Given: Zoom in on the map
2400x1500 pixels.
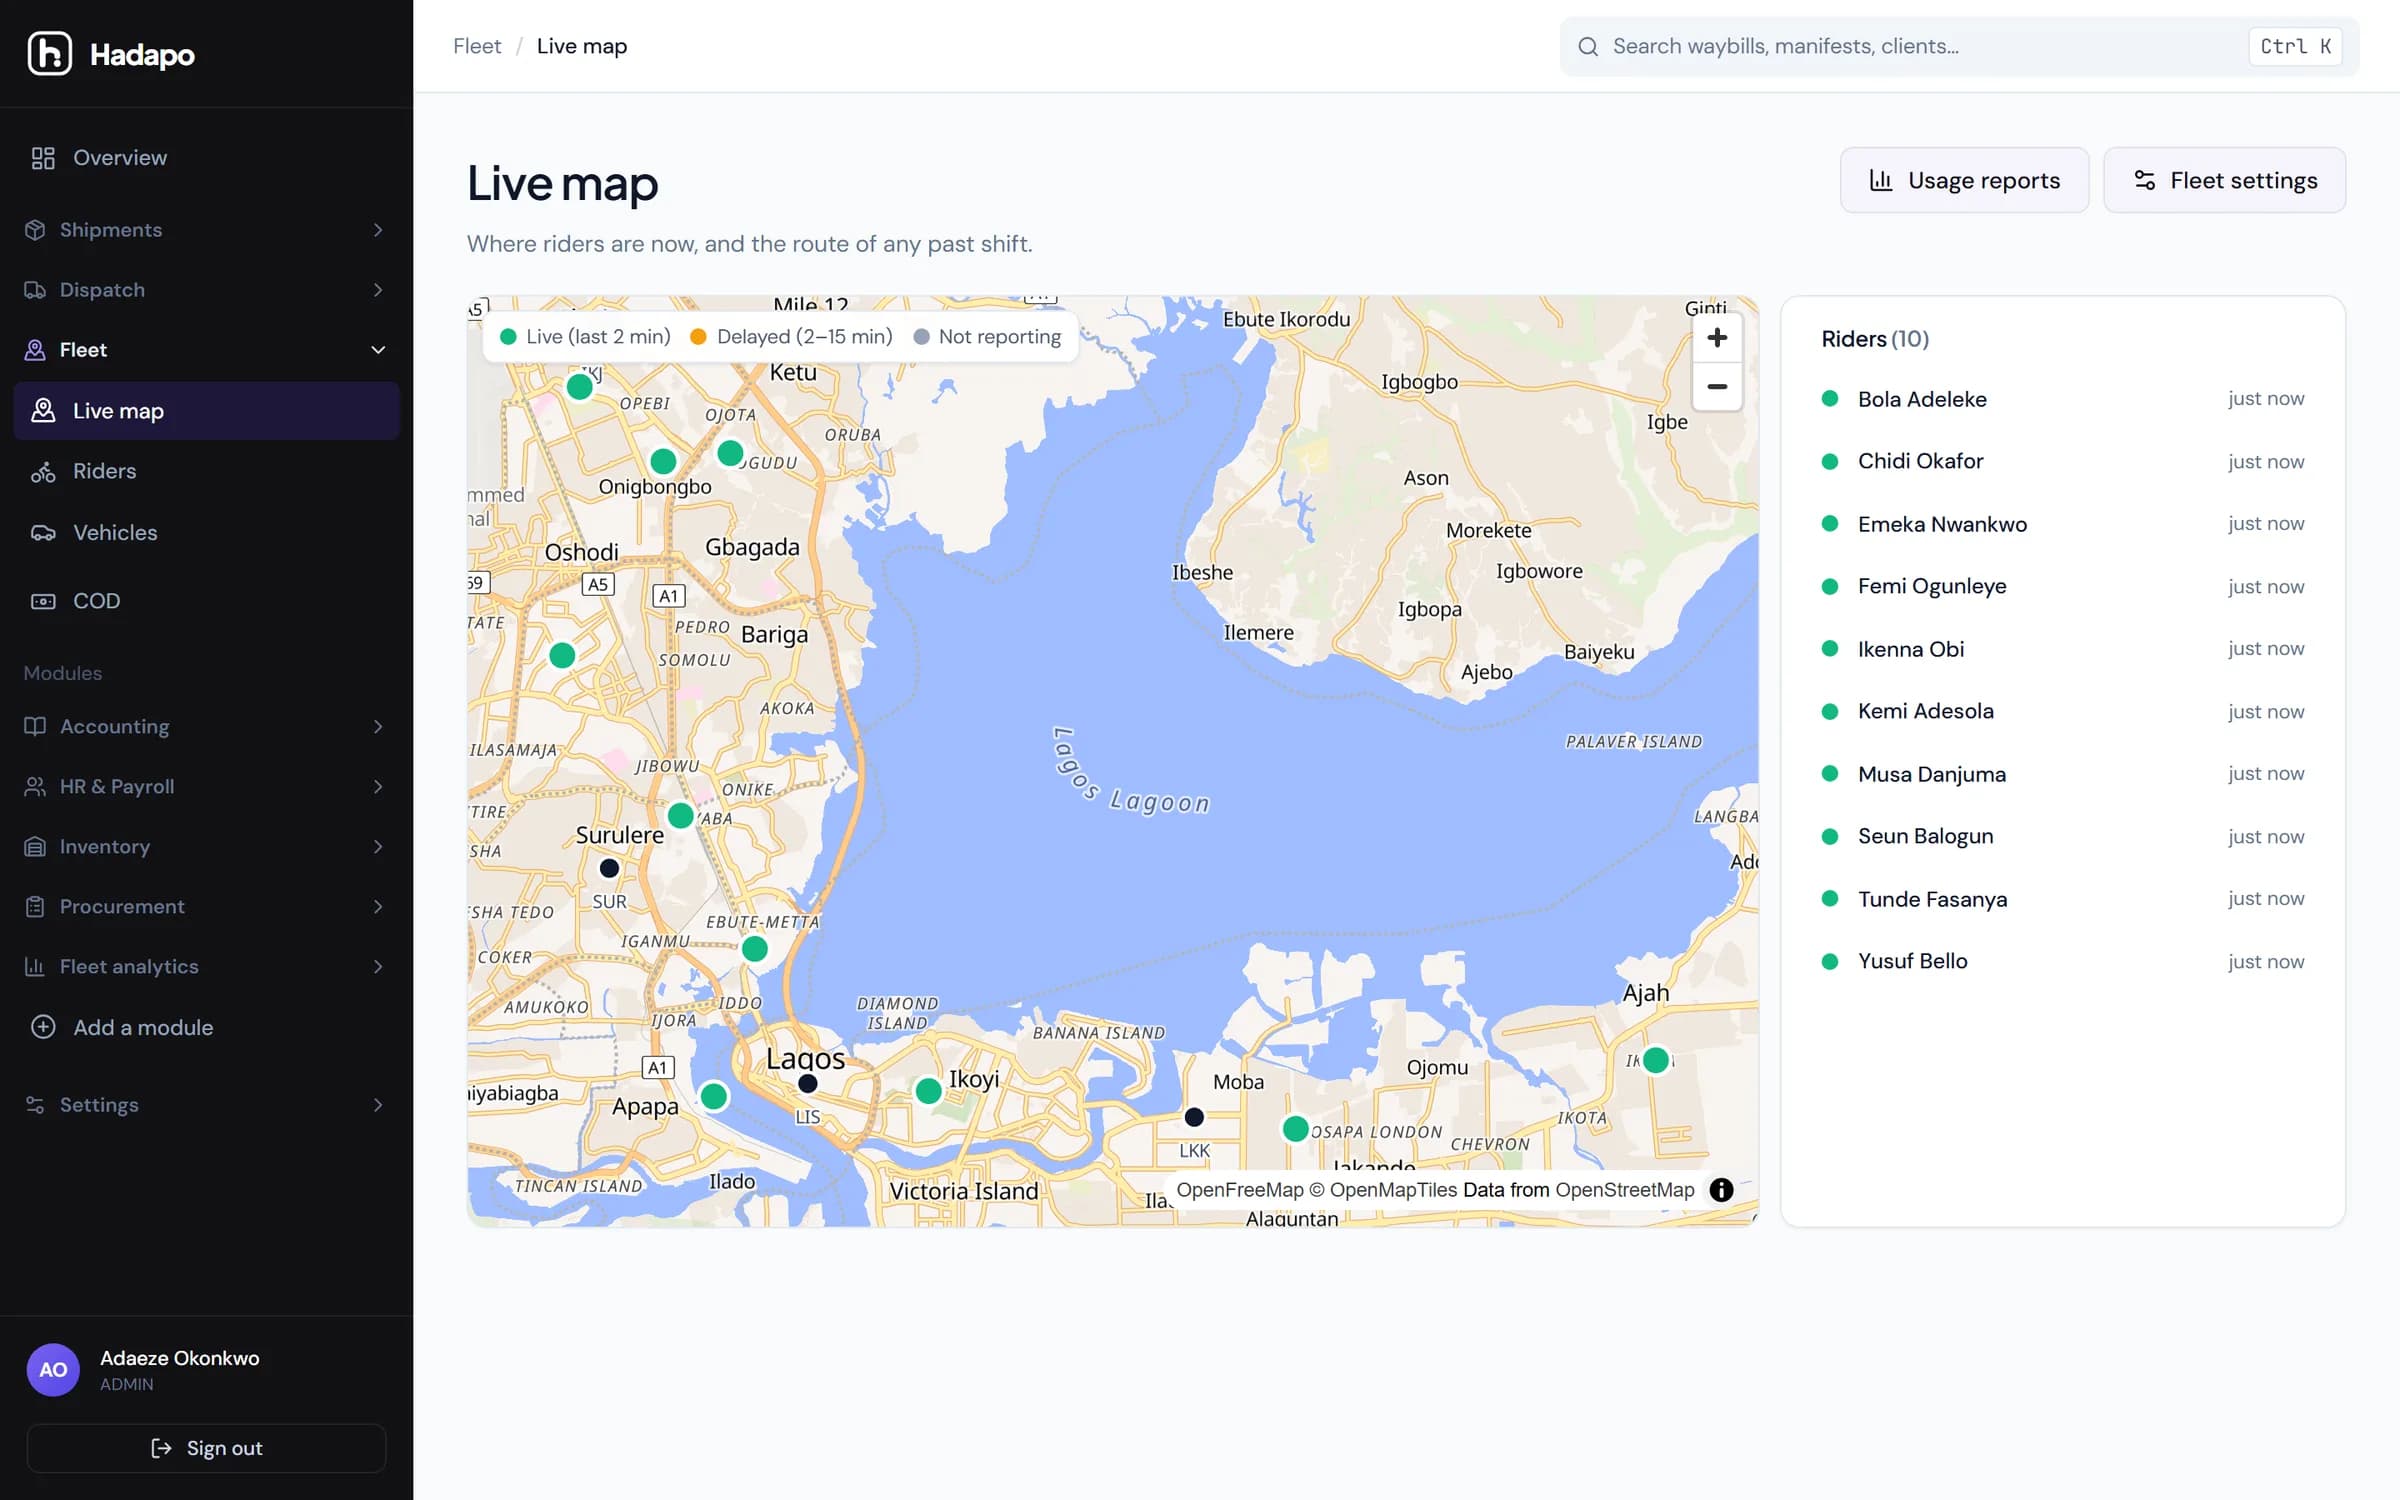Looking at the screenshot, I should [x=1717, y=338].
